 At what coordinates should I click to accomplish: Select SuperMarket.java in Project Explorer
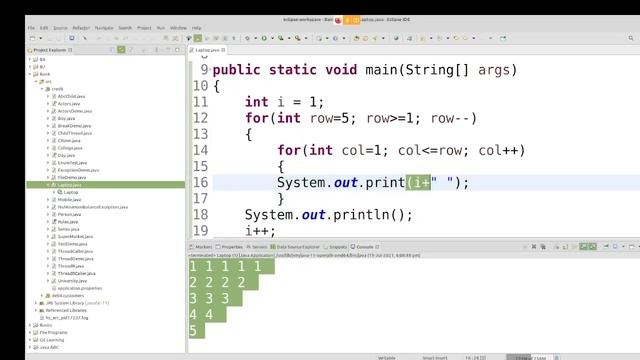(x=76, y=236)
